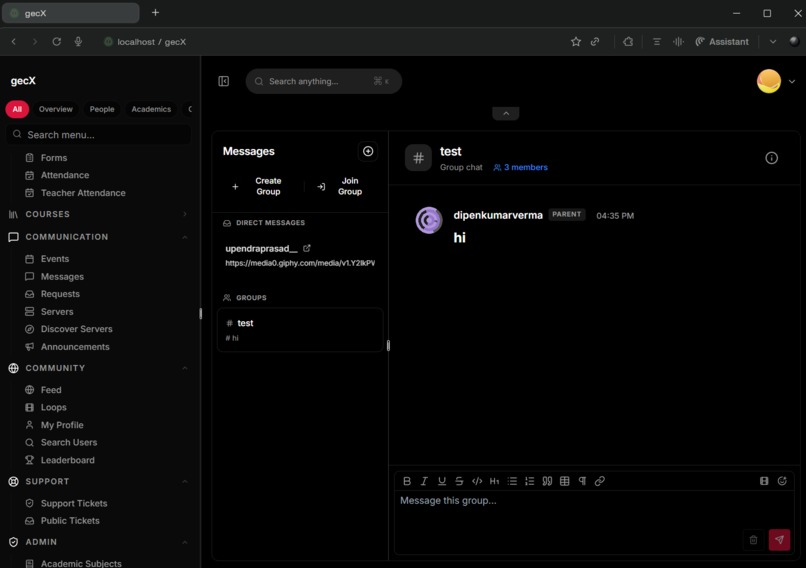Screen dimensions: 806x568
Task: Send the message with the red send button
Action: click(779, 540)
